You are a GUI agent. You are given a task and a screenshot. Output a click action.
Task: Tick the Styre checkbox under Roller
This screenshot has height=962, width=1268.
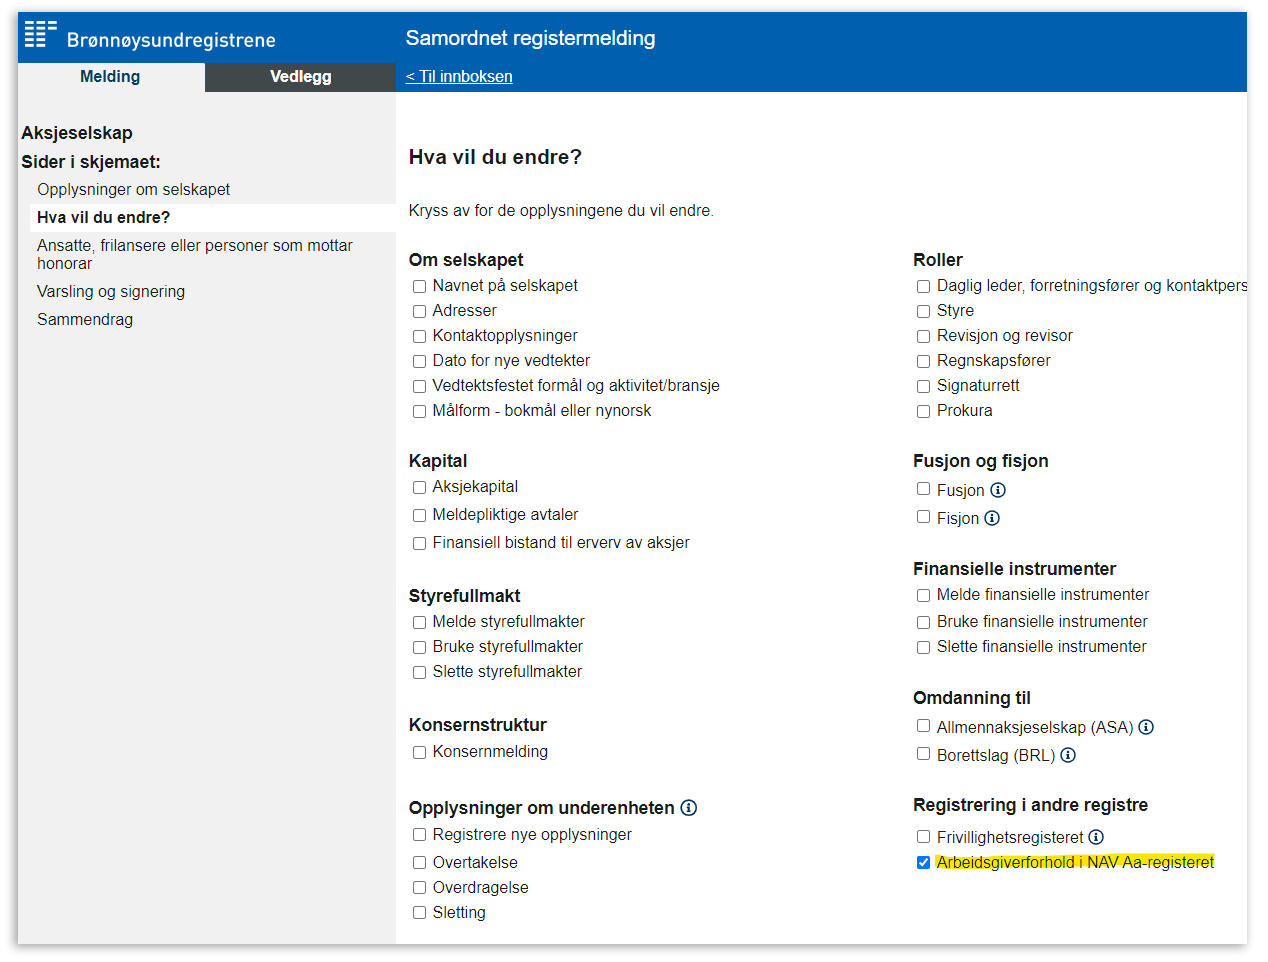point(923,312)
